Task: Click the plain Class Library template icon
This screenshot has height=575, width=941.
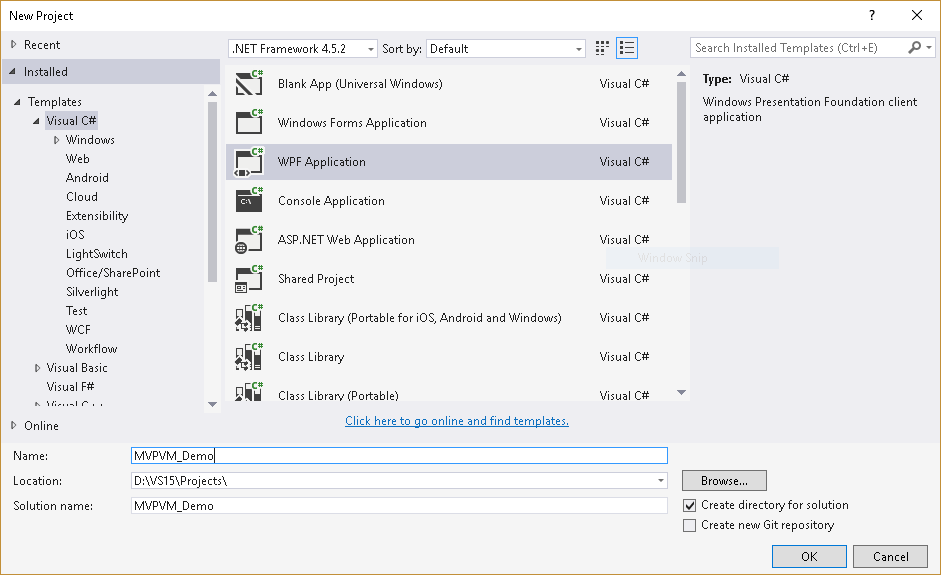Action: [249, 357]
